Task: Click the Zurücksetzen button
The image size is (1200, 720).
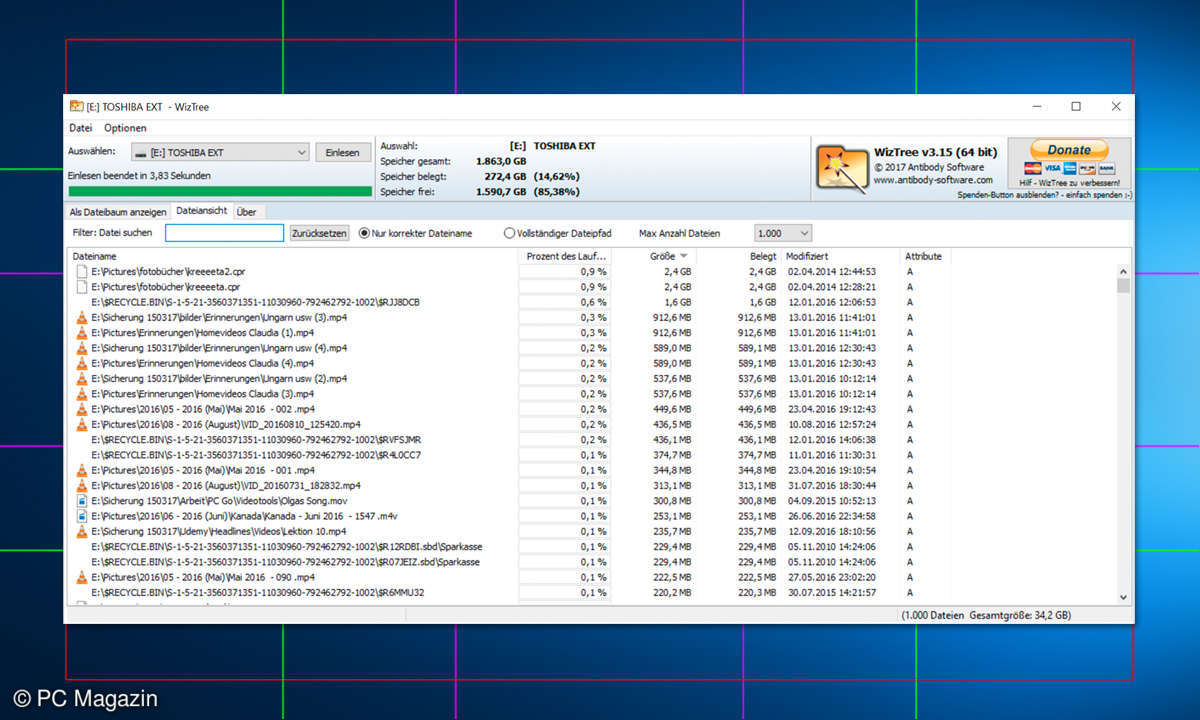Action: click(319, 233)
